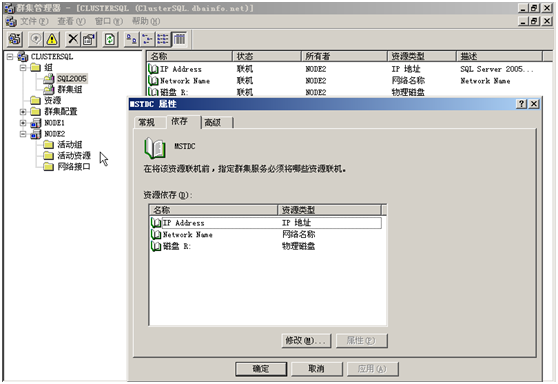Click IP Address icon in main resource list

[153, 69]
